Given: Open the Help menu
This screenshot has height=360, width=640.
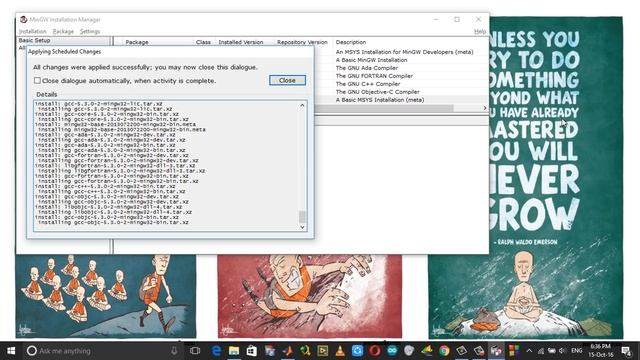Looking at the screenshot, I should (480, 31).
